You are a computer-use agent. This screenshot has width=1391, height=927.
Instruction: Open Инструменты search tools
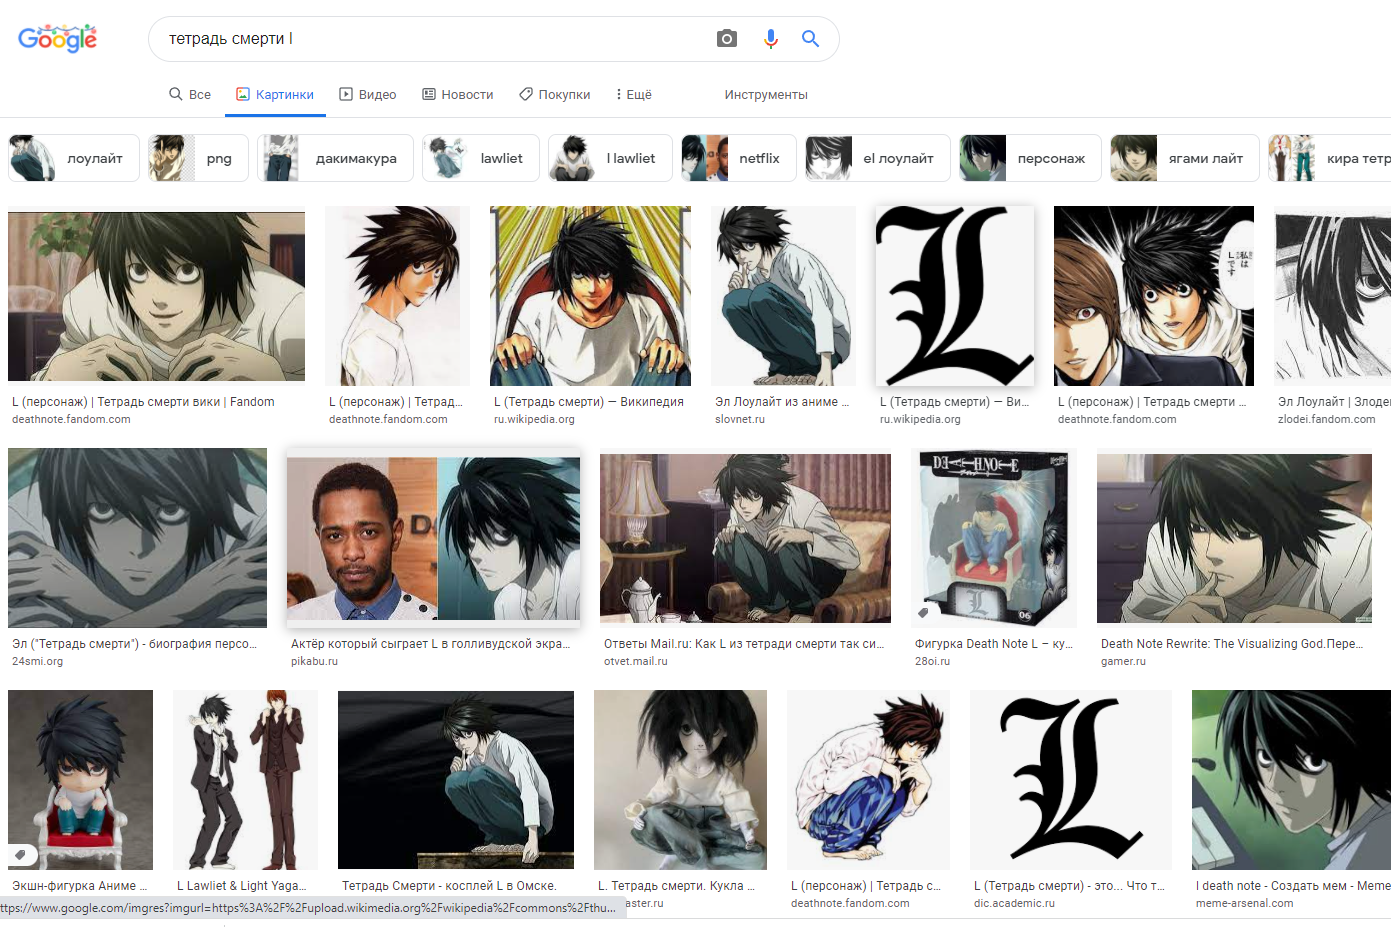765,94
